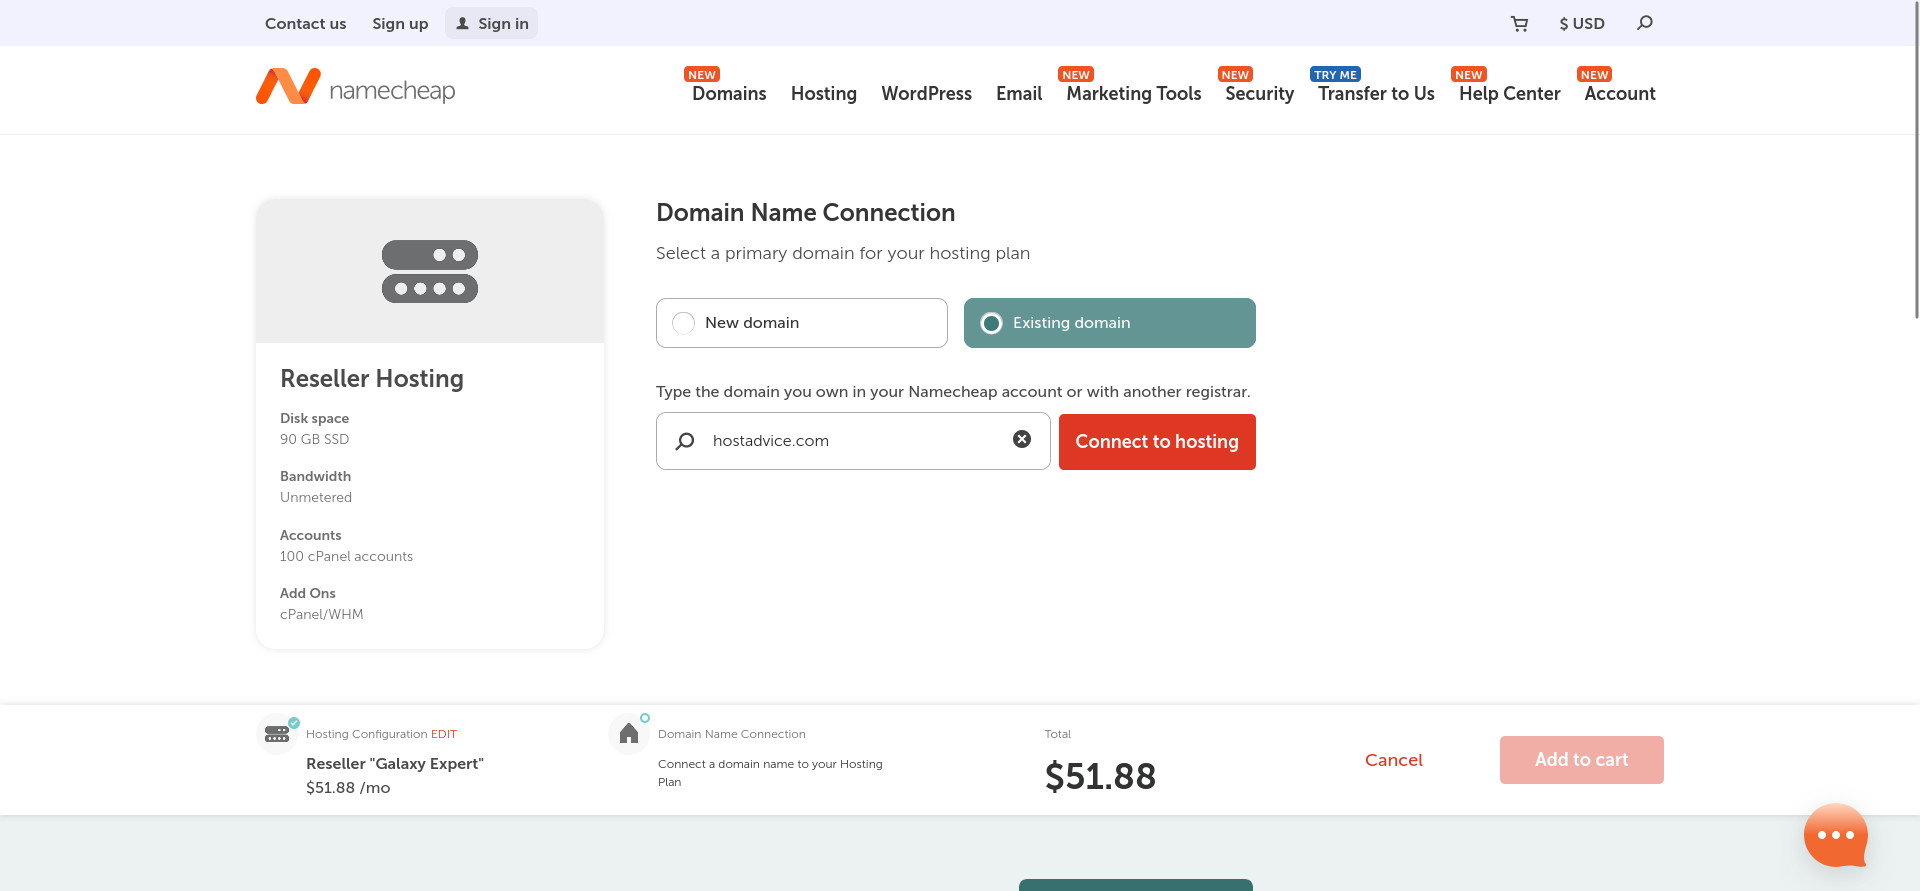The width and height of the screenshot is (1920, 891).
Task: Click the 90 GB SSD value
Action: coord(314,439)
